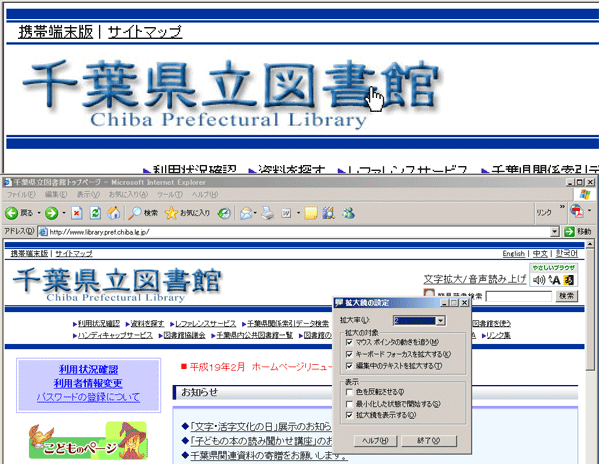599x464 pixels.
Task: Open the English language link
Action: 514,254
